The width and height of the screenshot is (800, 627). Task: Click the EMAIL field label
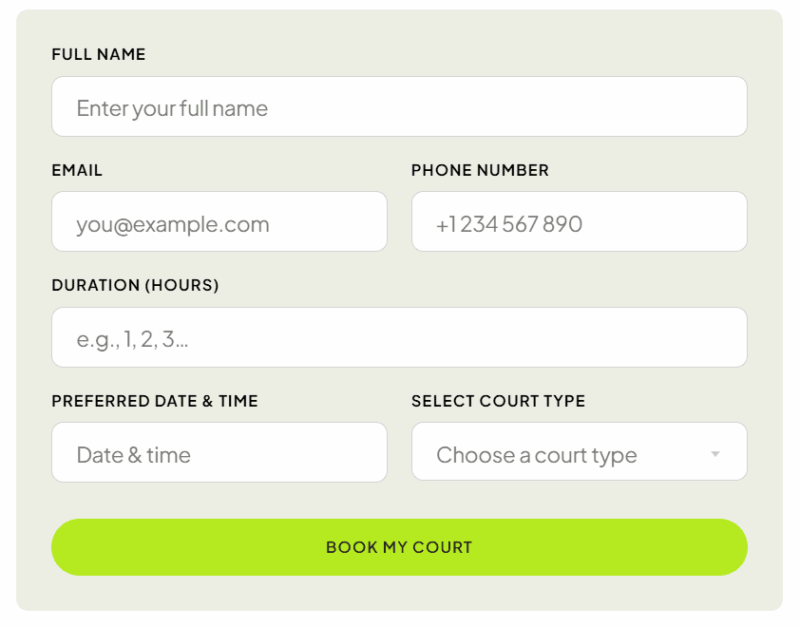point(77,170)
